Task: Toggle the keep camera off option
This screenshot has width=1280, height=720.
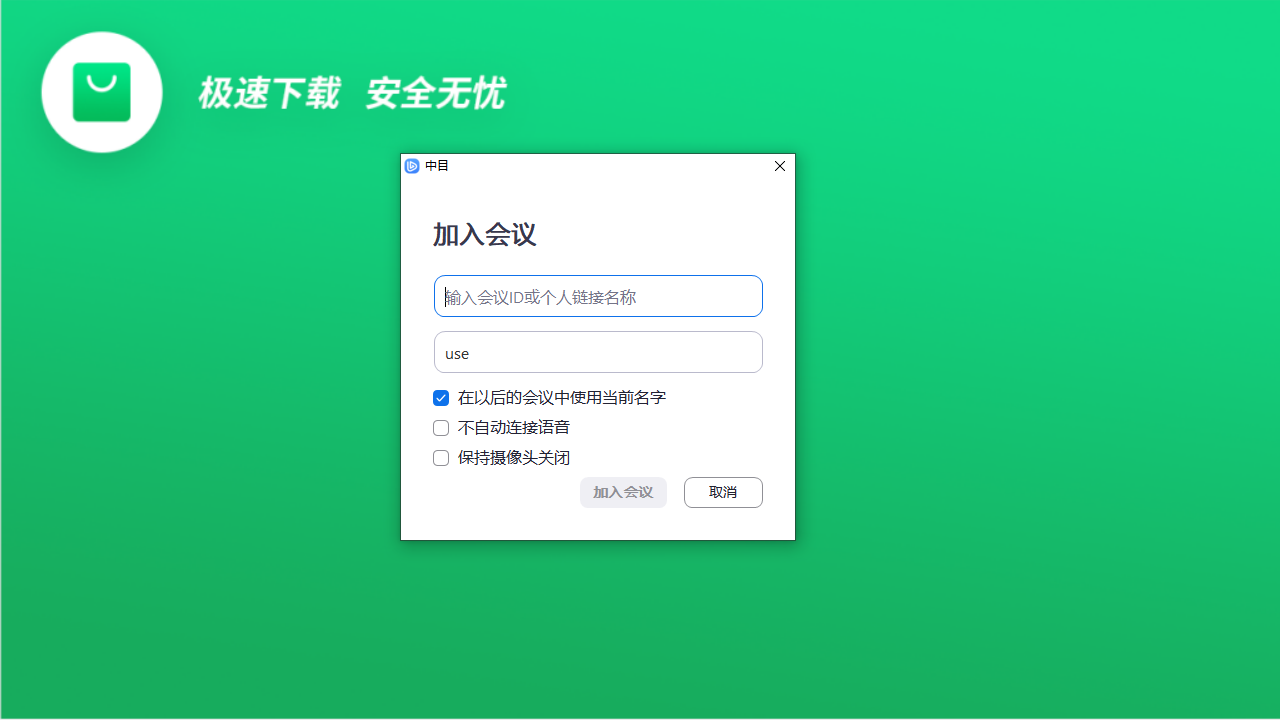Action: click(x=441, y=458)
